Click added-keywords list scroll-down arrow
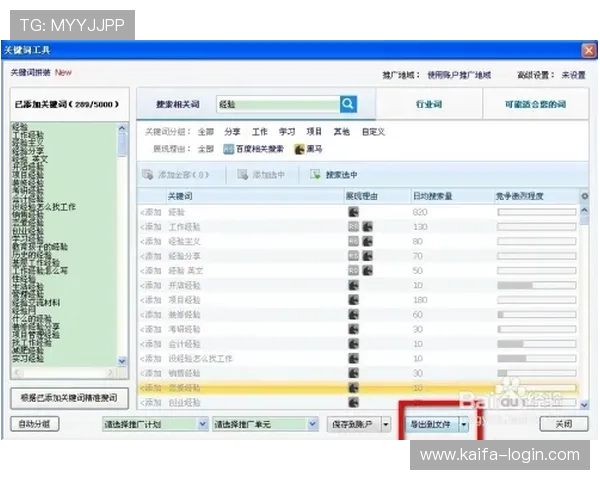 (122, 361)
